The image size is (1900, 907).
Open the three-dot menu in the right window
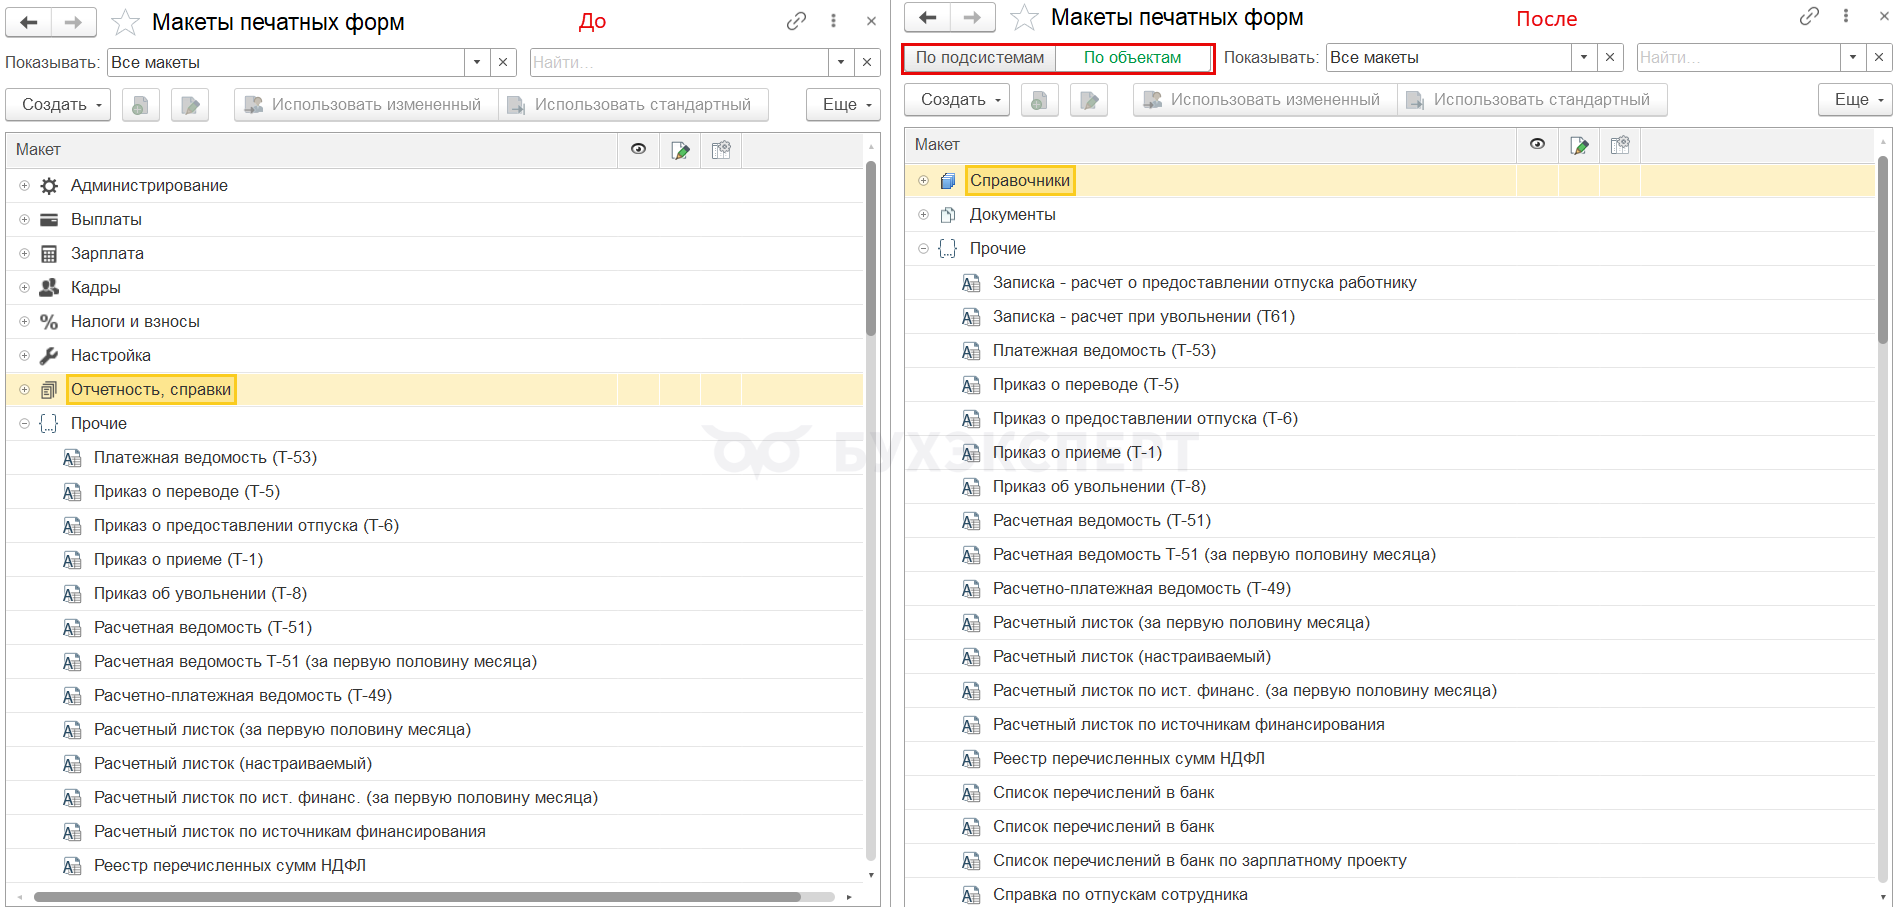tap(1846, 16)
